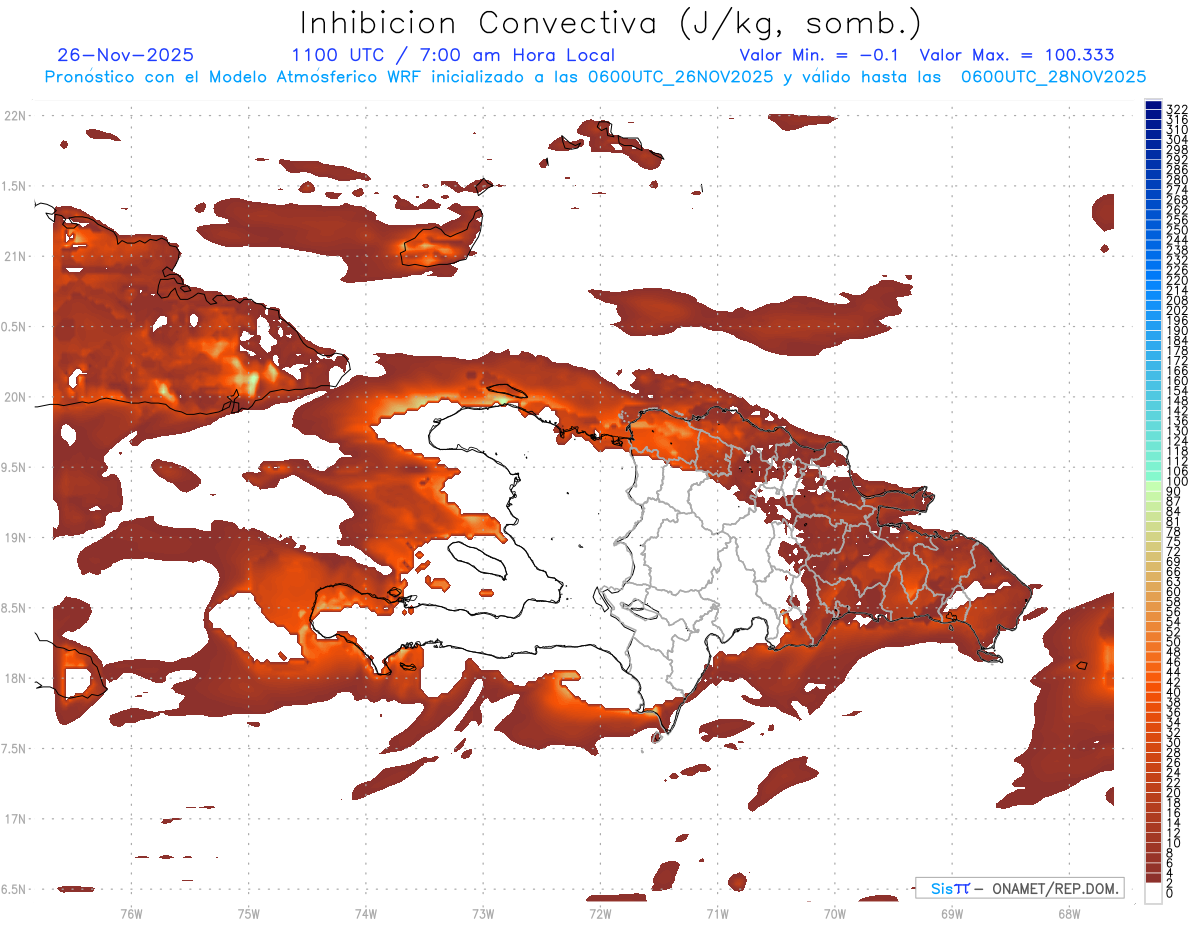Click the 'Valor Min. = -0.1' readout
The image size is (1200, 927).
[820, 56]
